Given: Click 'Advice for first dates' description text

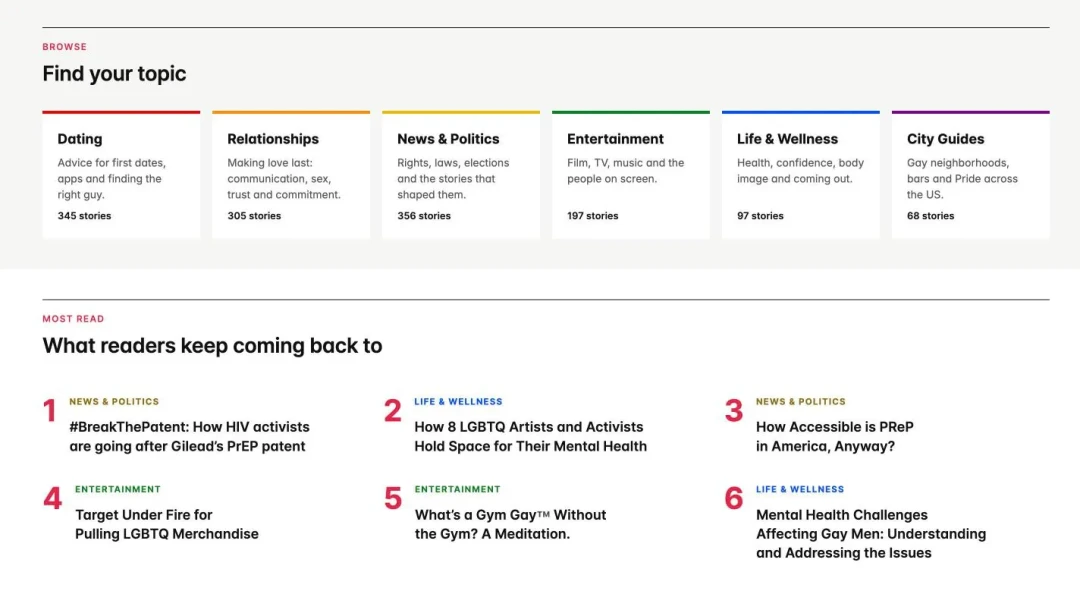Looking at the screenshot, I should tap(112, 178).
